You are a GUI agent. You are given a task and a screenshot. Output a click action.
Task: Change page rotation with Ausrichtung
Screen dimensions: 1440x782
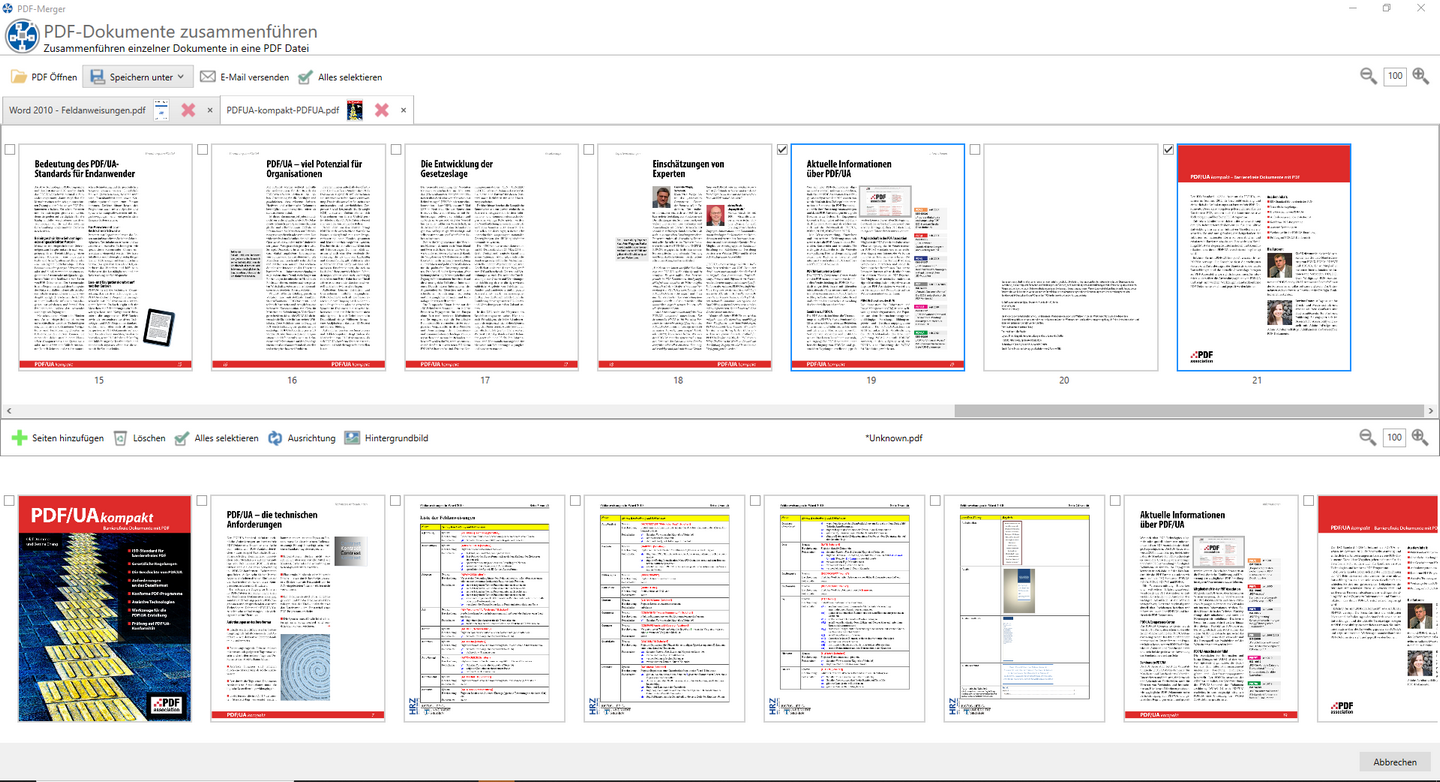[x=301, y=438]
